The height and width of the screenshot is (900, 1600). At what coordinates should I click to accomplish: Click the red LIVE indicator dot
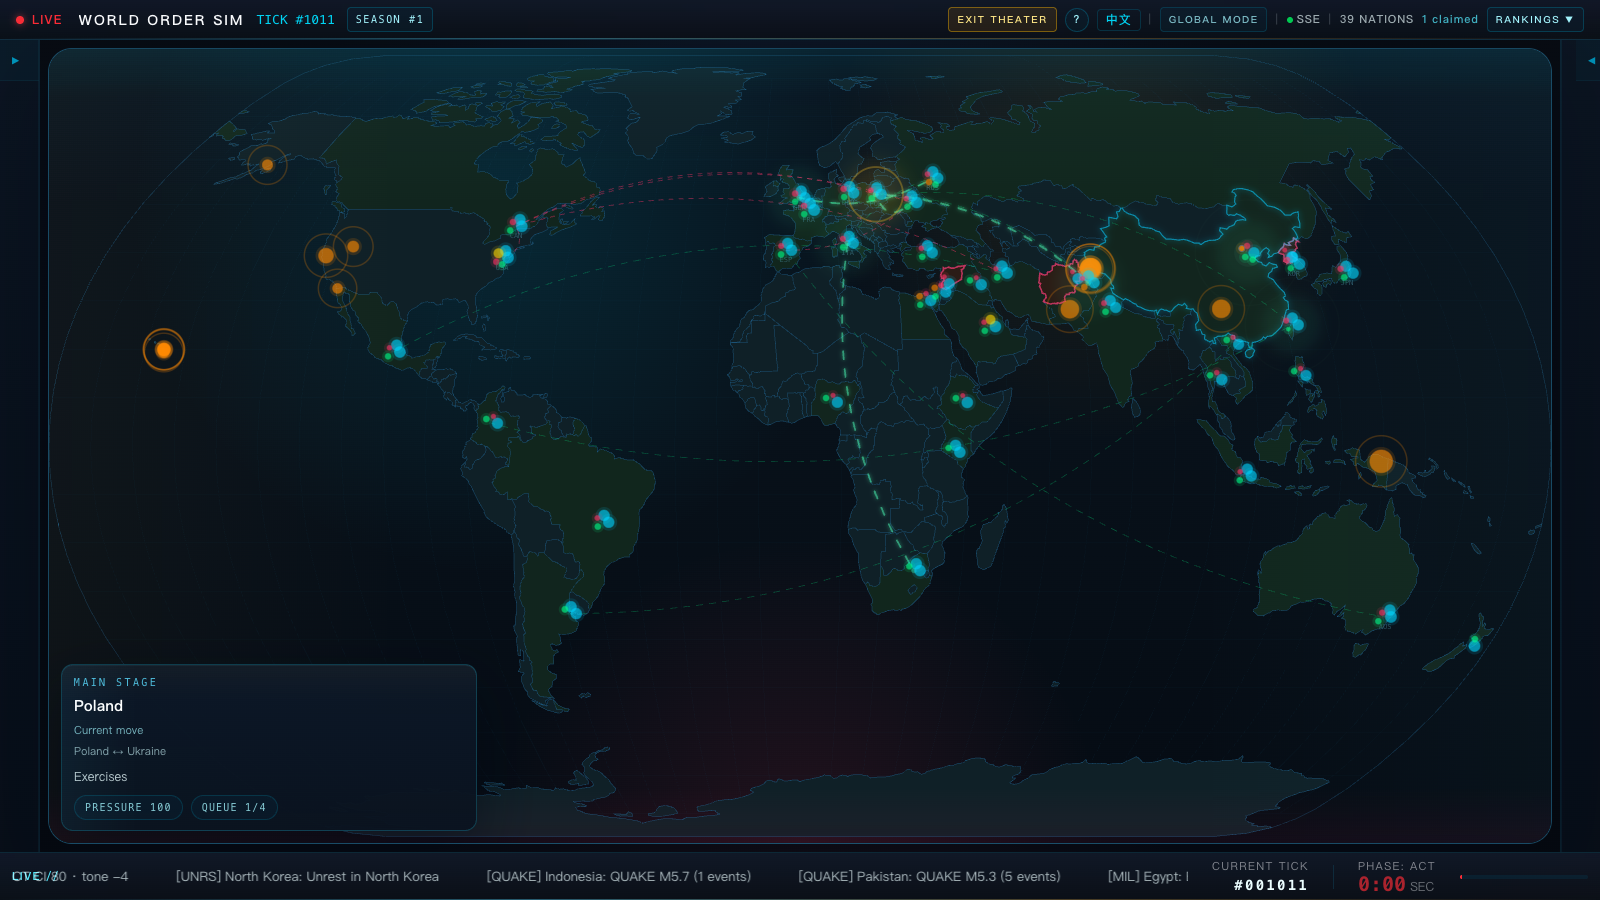coord(20,19)
